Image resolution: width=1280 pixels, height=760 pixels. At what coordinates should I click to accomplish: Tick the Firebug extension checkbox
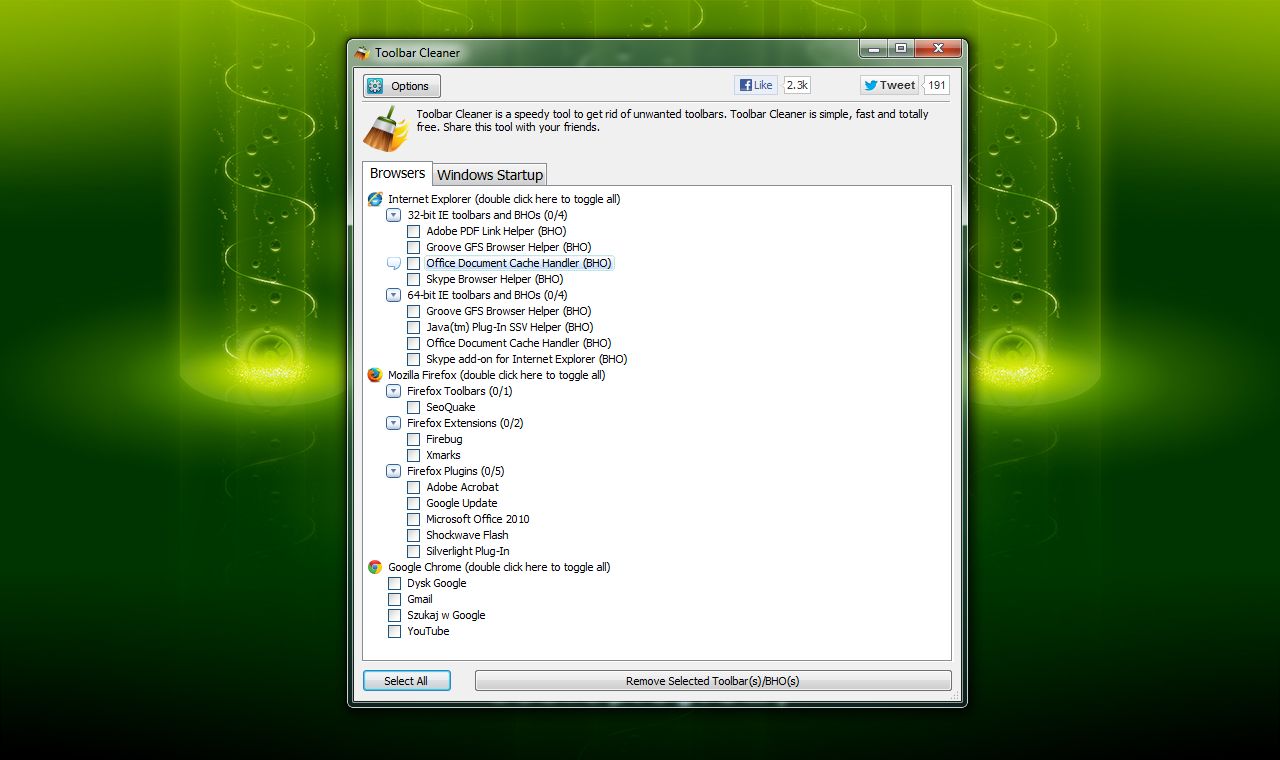[413, 439]
